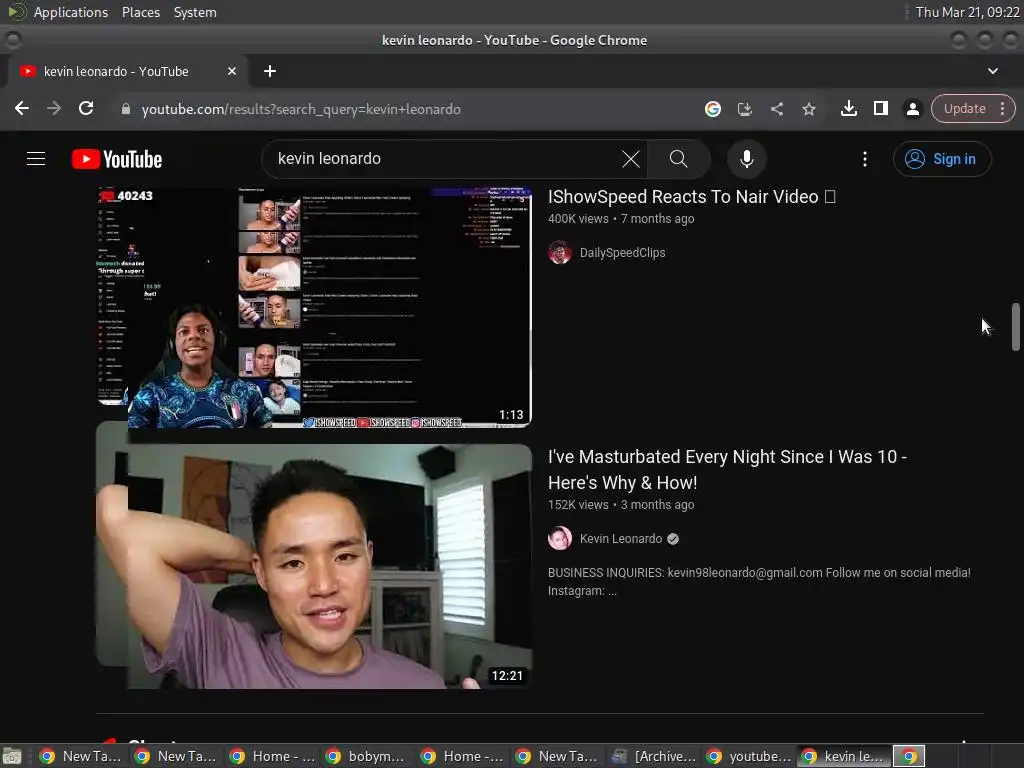Image resolution: width=1024 pixels, height=768 pixels.
Task: Bookmark this page with star
Action: (x=808, y=109)
